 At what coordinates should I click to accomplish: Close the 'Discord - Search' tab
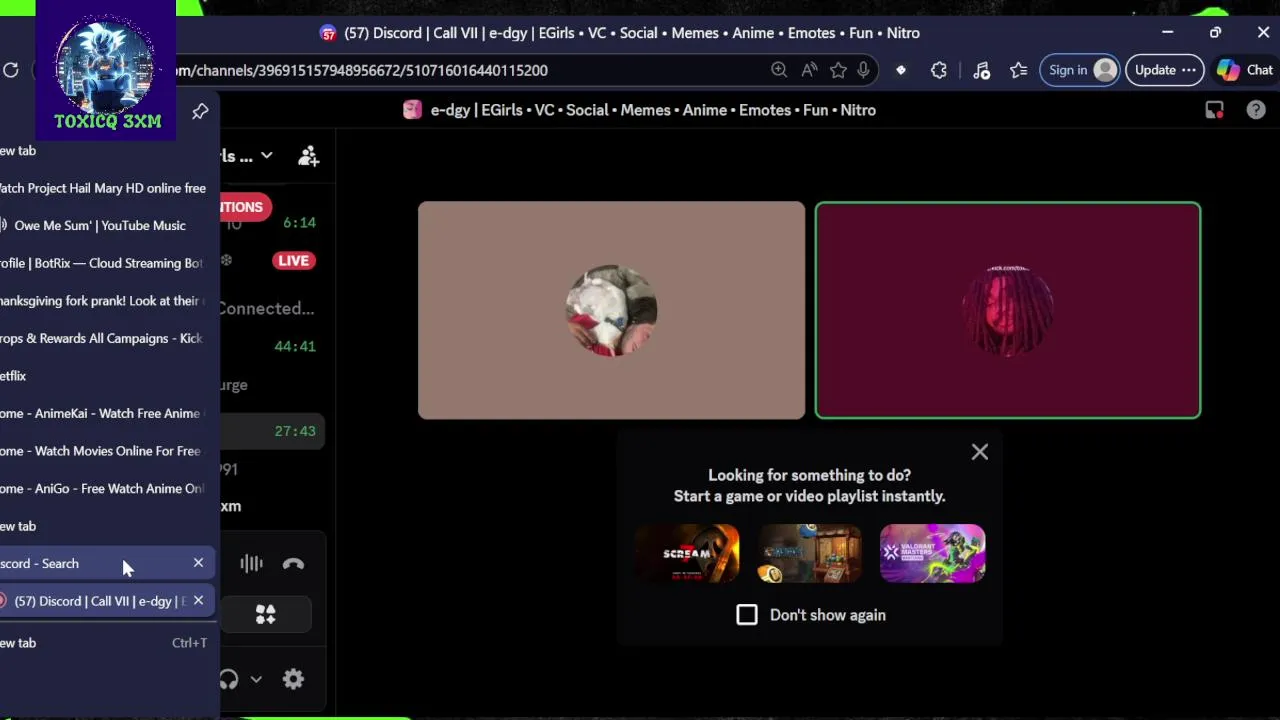[198, 563]
